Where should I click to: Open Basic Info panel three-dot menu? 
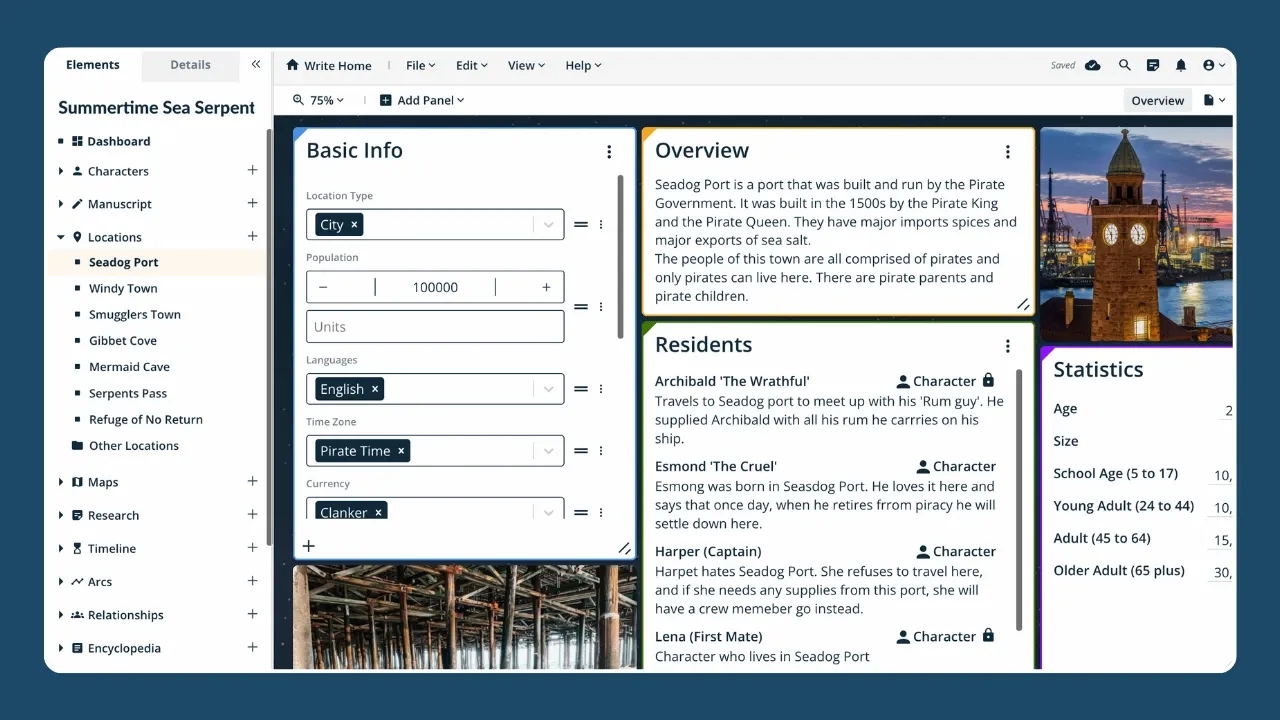pos(609,152)
